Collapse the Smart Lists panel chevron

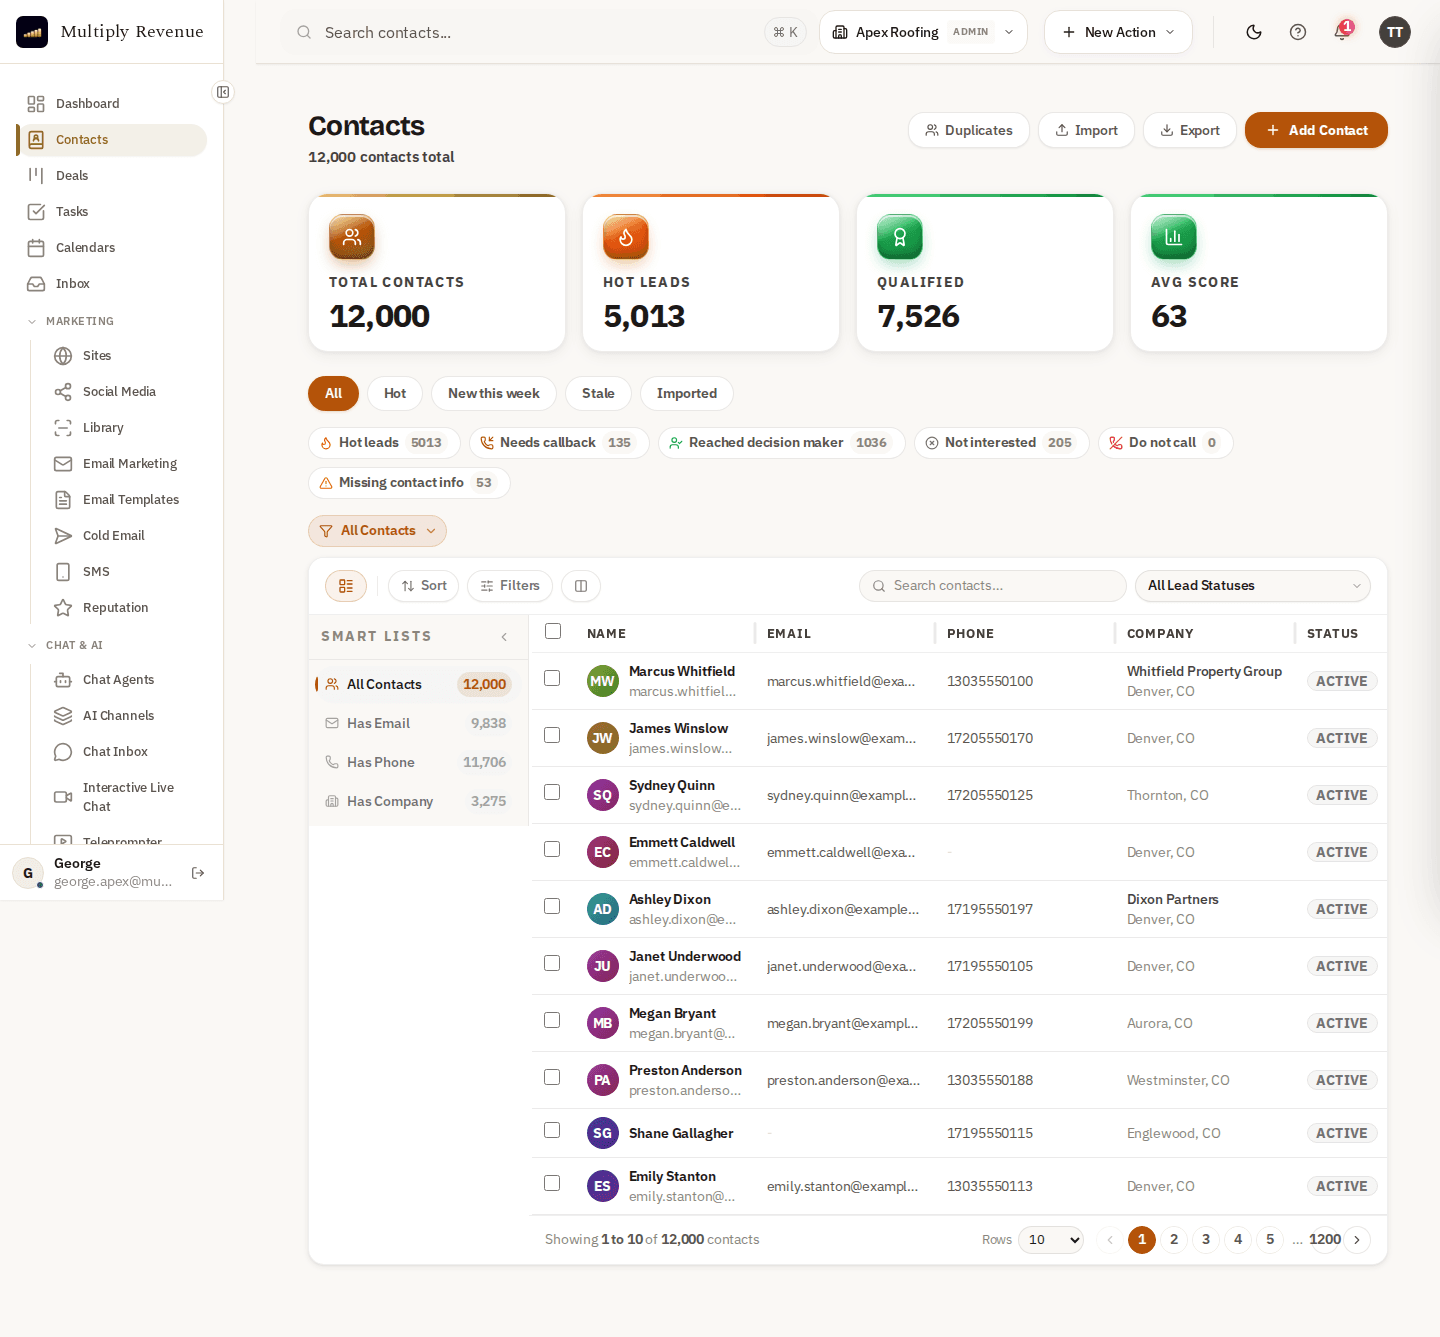click(504, 637)
